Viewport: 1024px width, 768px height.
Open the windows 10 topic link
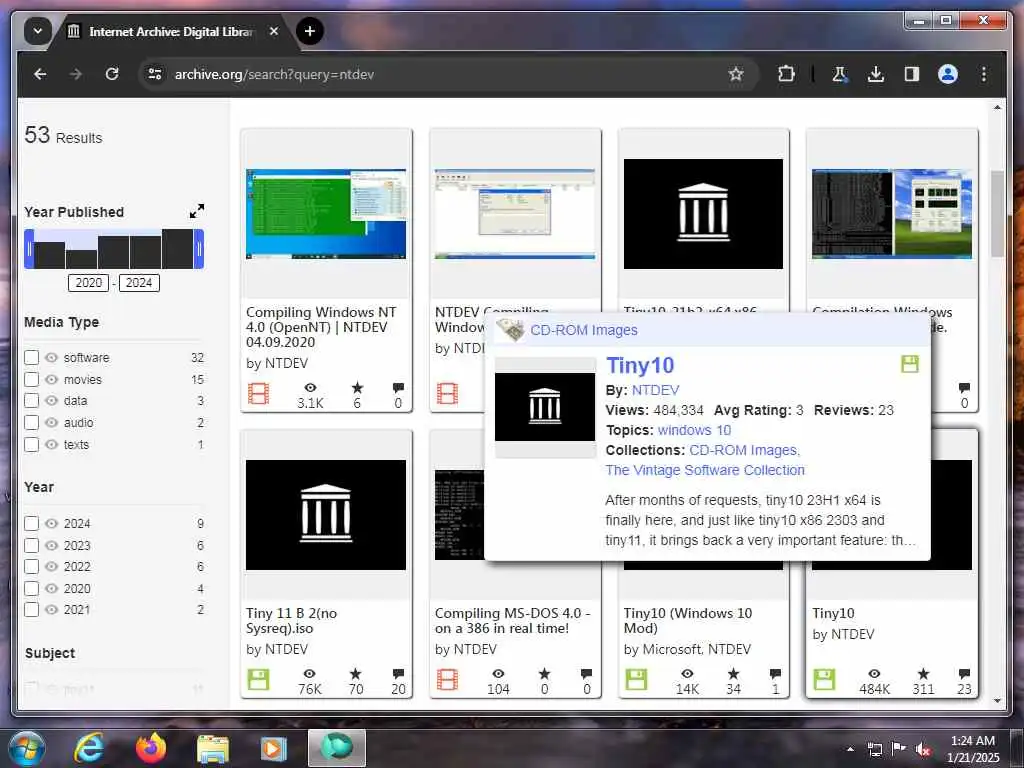[x=694, y=430]
